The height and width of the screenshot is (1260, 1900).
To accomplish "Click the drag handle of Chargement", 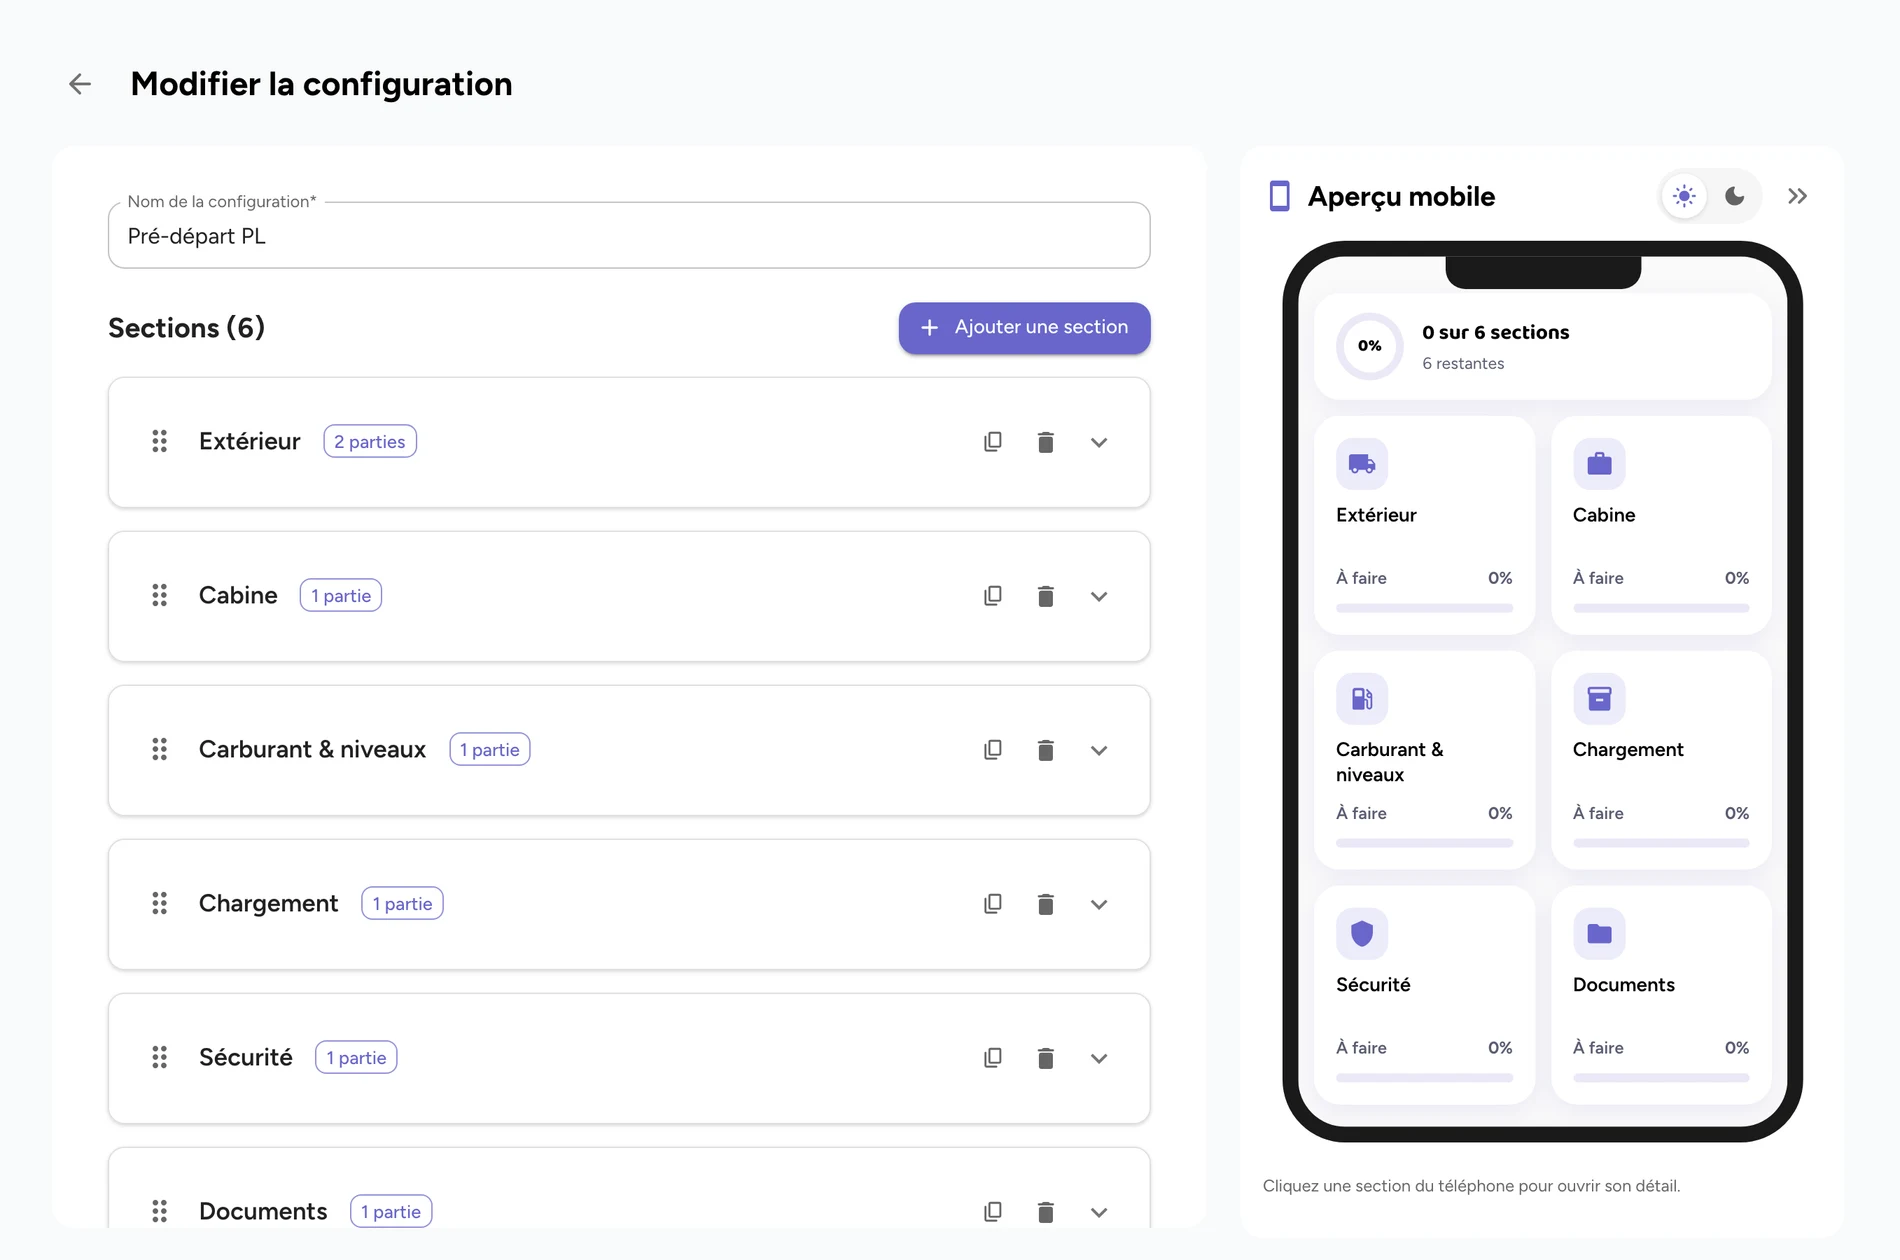I will [x=159, y=903].
